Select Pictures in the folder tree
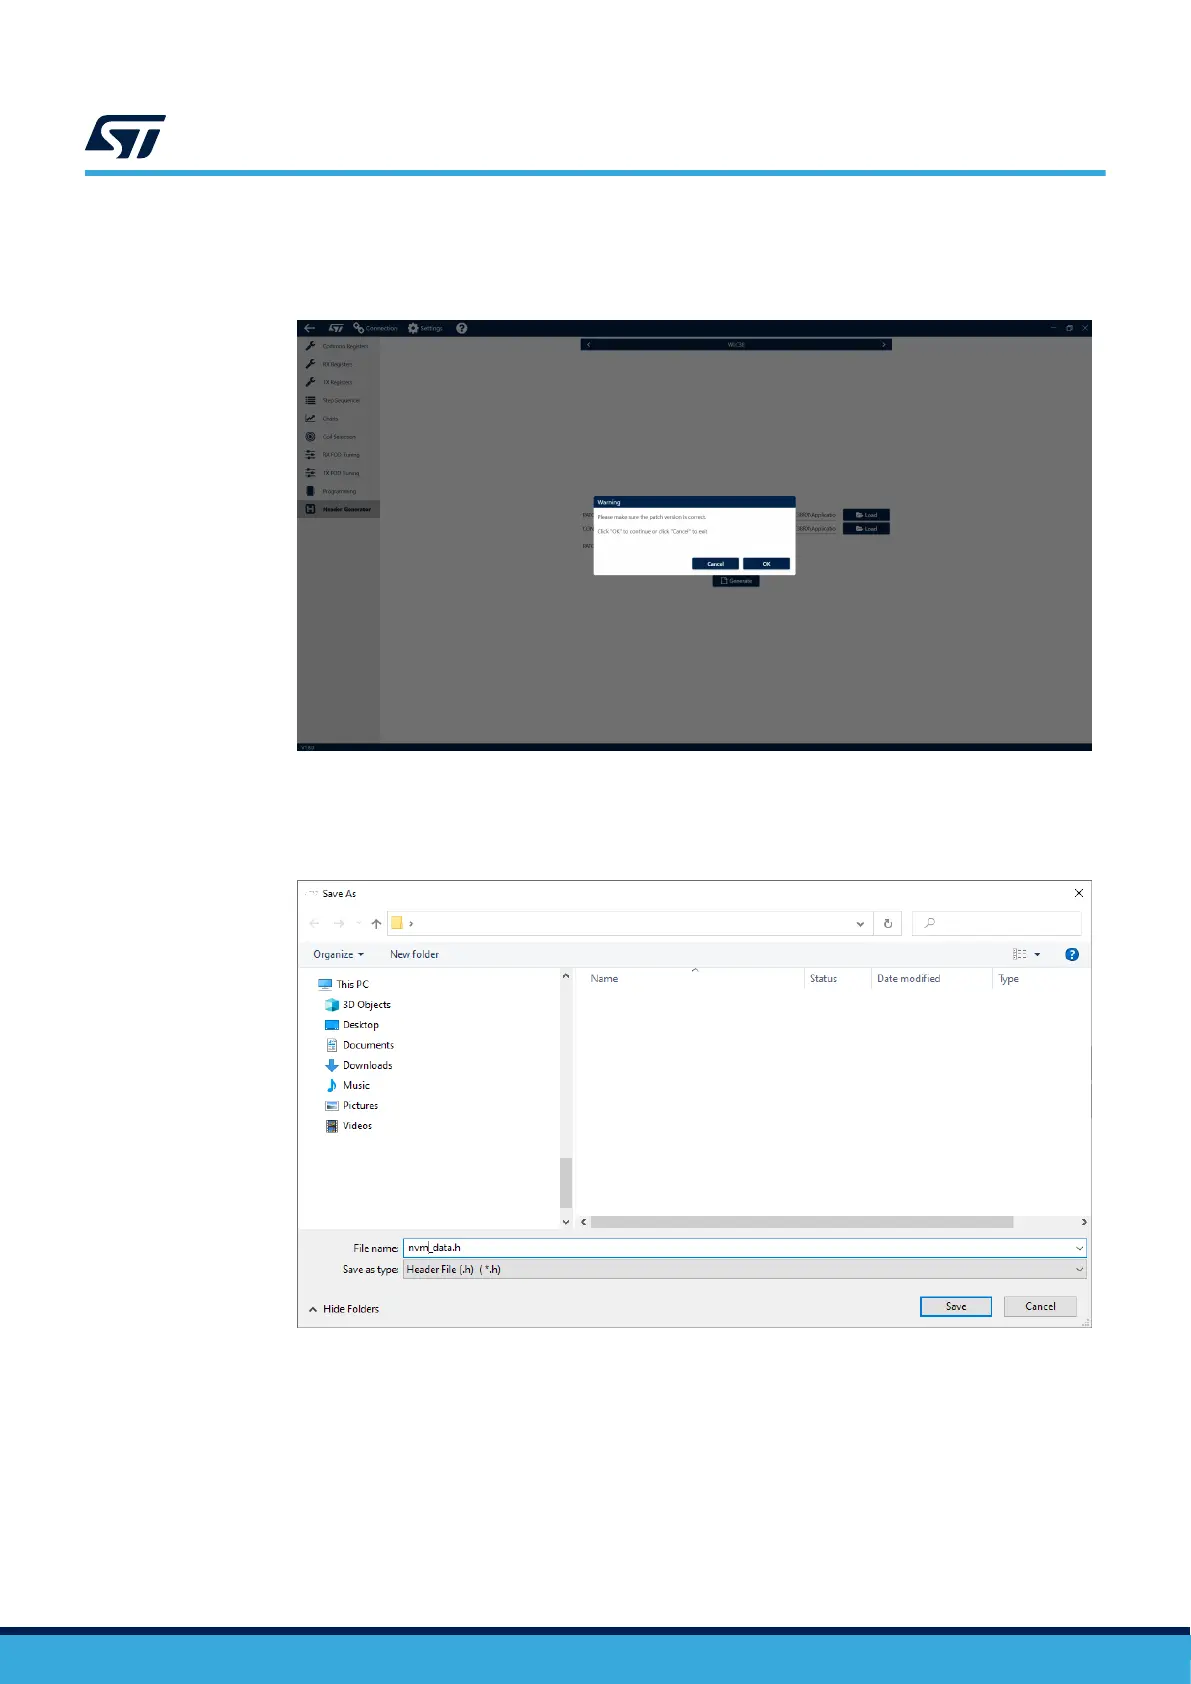The width and height of the screenshot is (1191, 1684). point(352,1105)
